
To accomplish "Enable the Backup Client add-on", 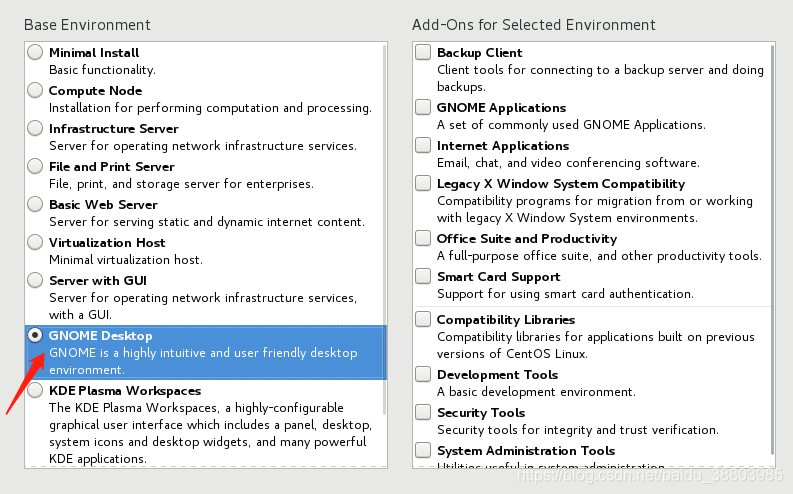I will 424,52.
